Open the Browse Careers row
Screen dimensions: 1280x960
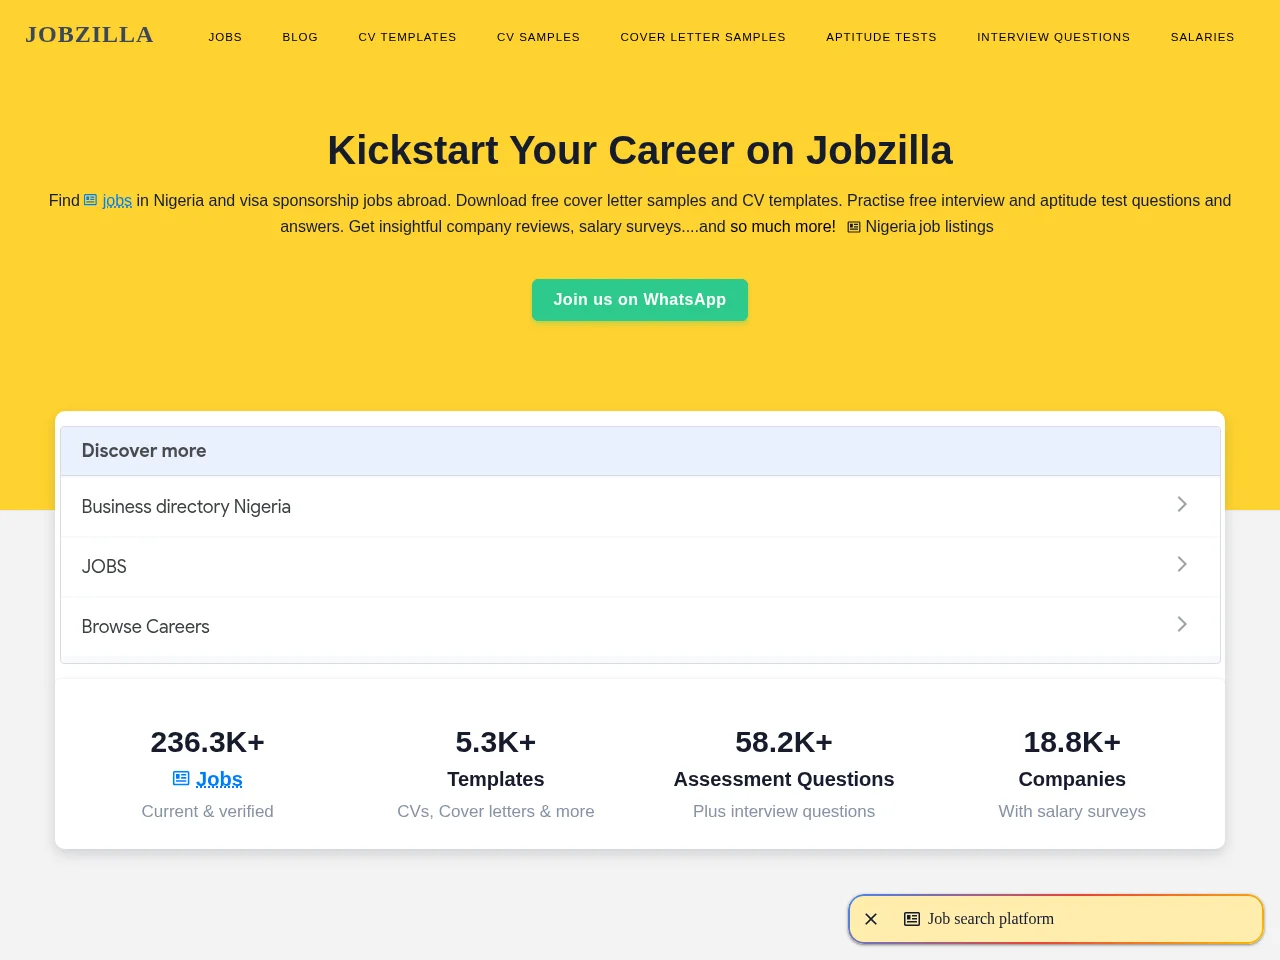pos(640,627)
